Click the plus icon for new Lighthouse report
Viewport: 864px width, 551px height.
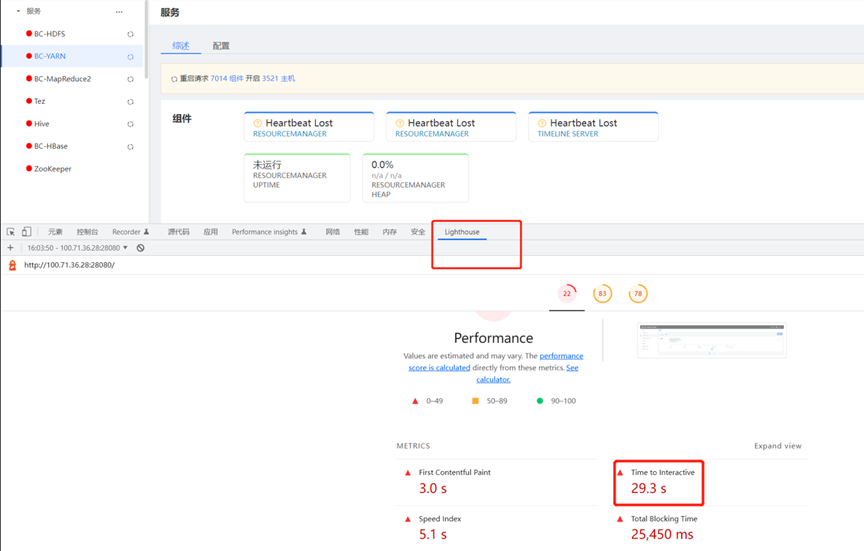(10, 248)
